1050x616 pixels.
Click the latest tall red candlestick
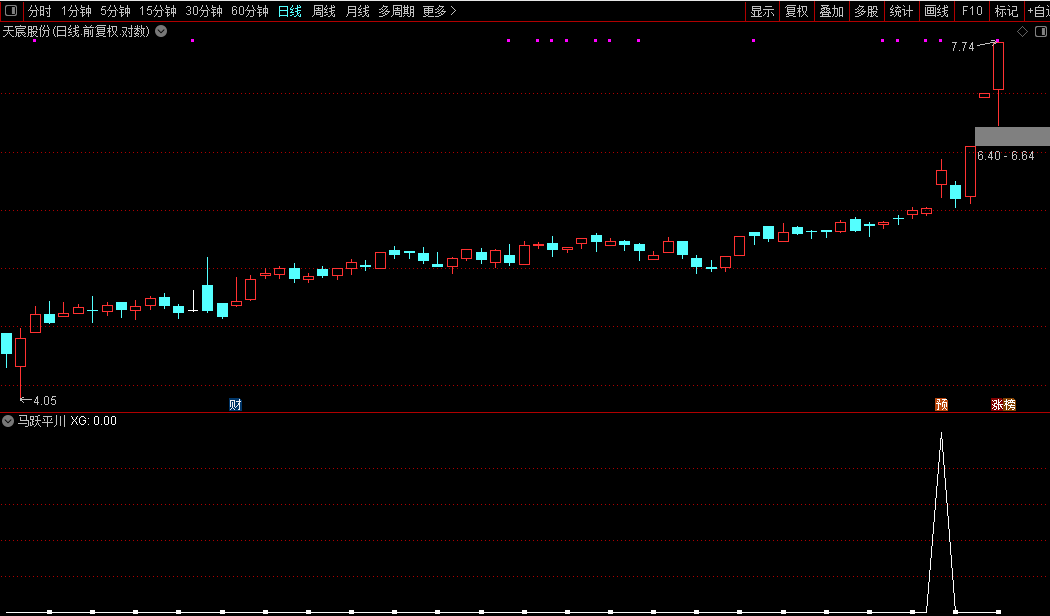click(x=998, y=66)
